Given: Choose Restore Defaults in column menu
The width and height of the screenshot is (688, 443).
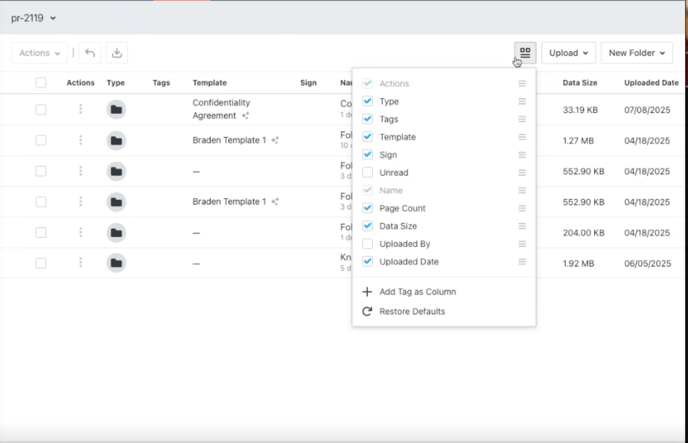Looking at the screenshot, I should coord(412,311).
